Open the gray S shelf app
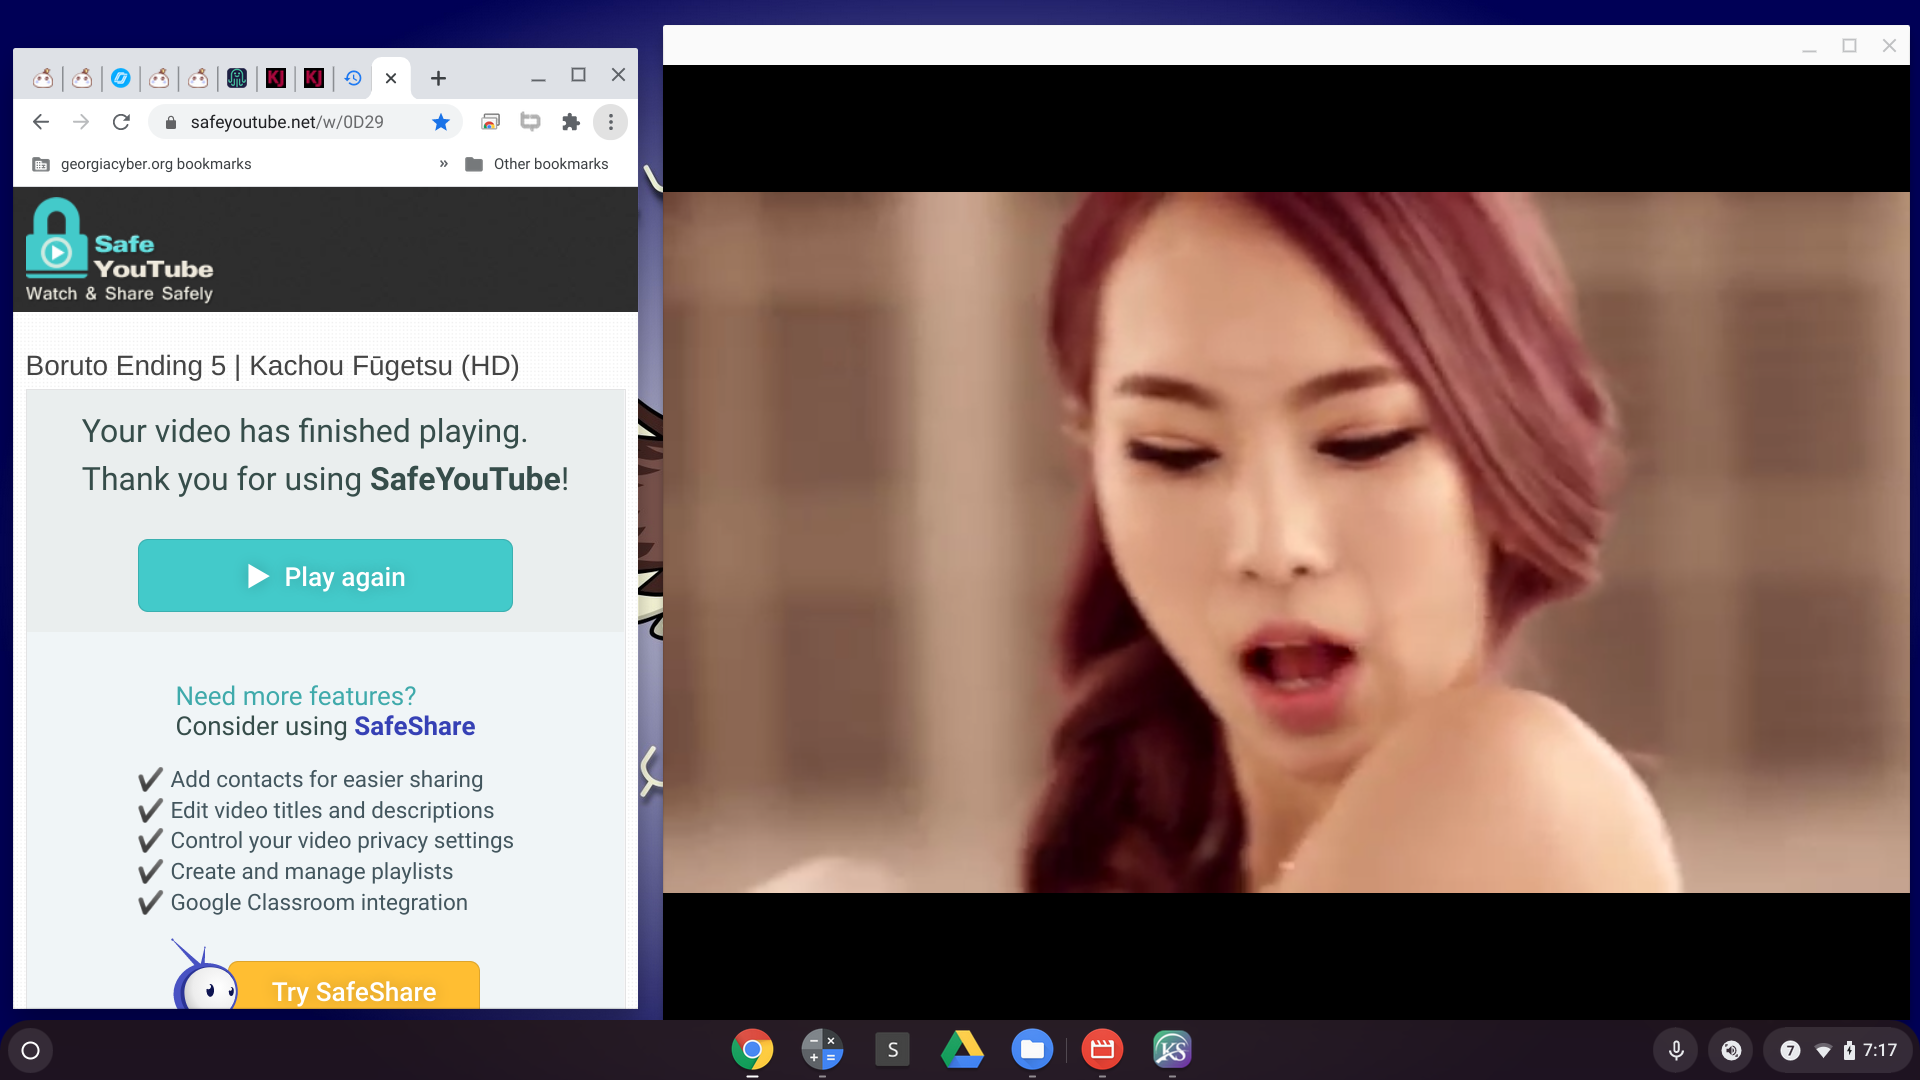 tap(892, 1050)
